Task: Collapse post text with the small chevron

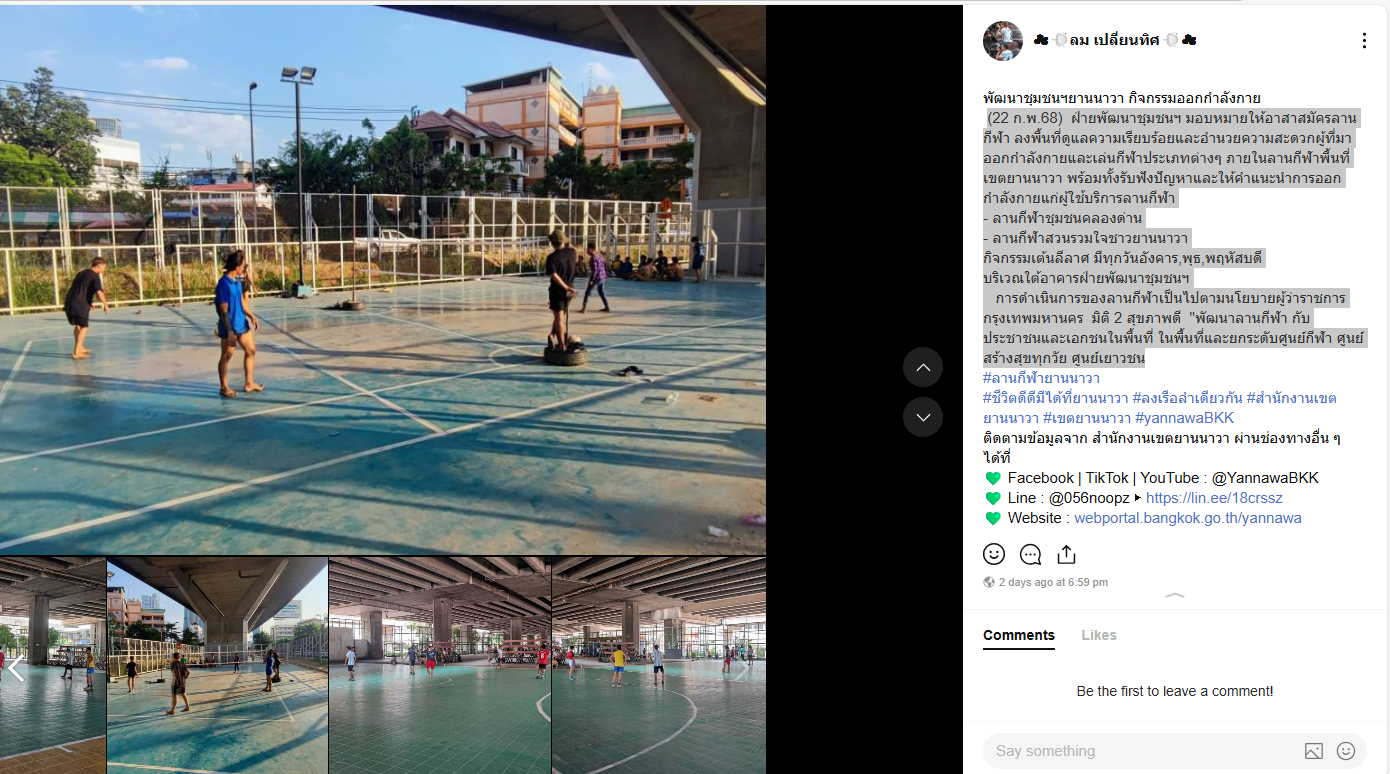Action: point(1175,596)
